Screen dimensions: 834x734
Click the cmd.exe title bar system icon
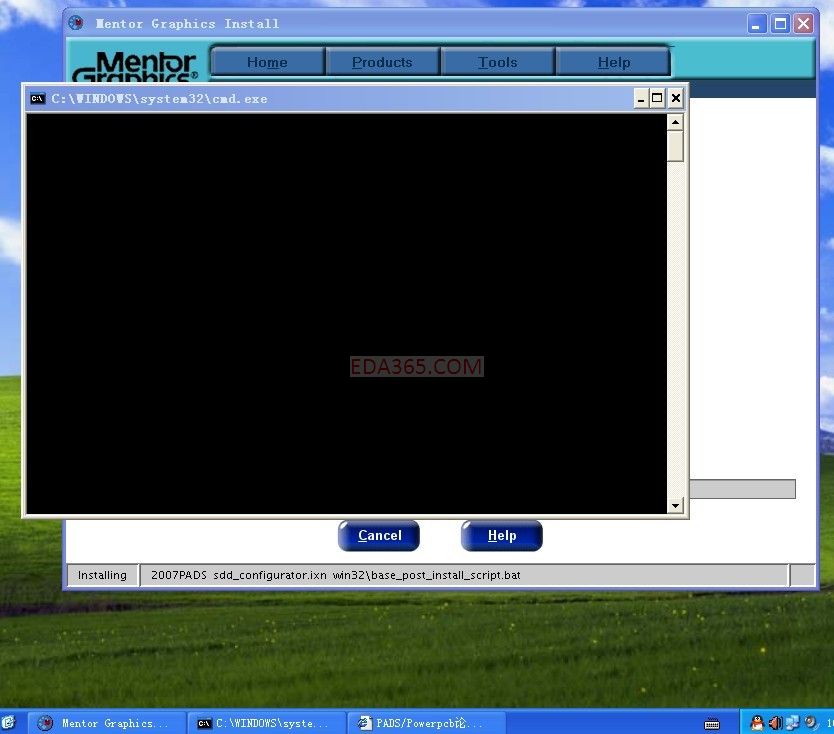pos(37,99)
